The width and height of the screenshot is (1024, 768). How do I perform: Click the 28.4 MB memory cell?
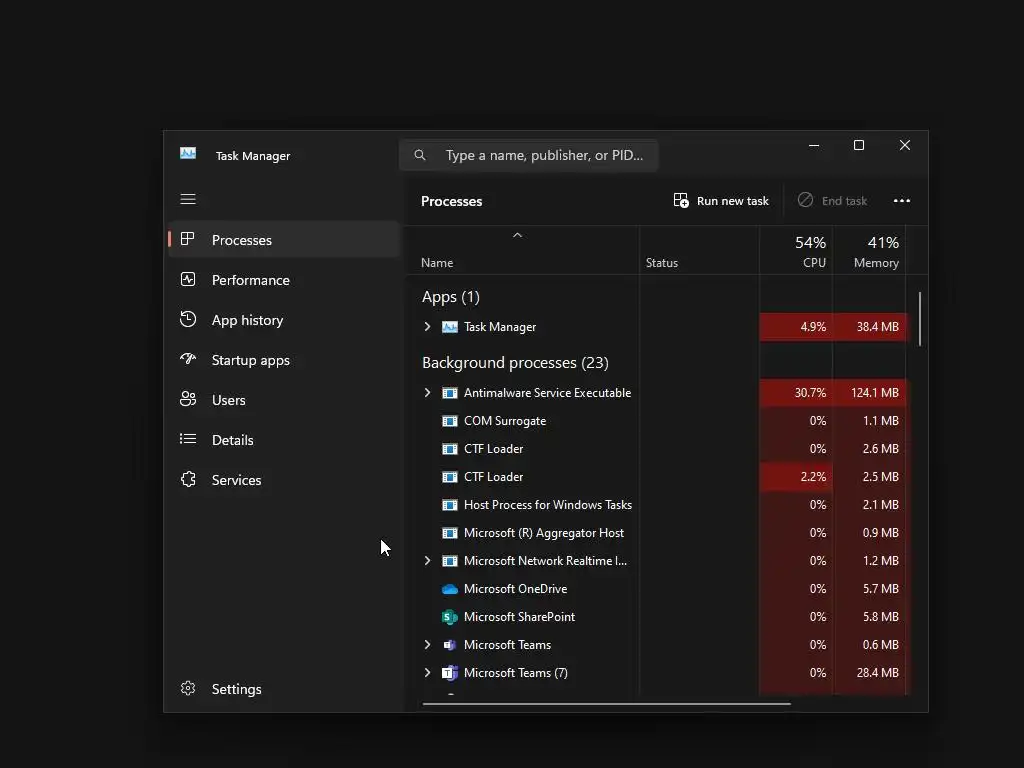(x=869, y=673)
